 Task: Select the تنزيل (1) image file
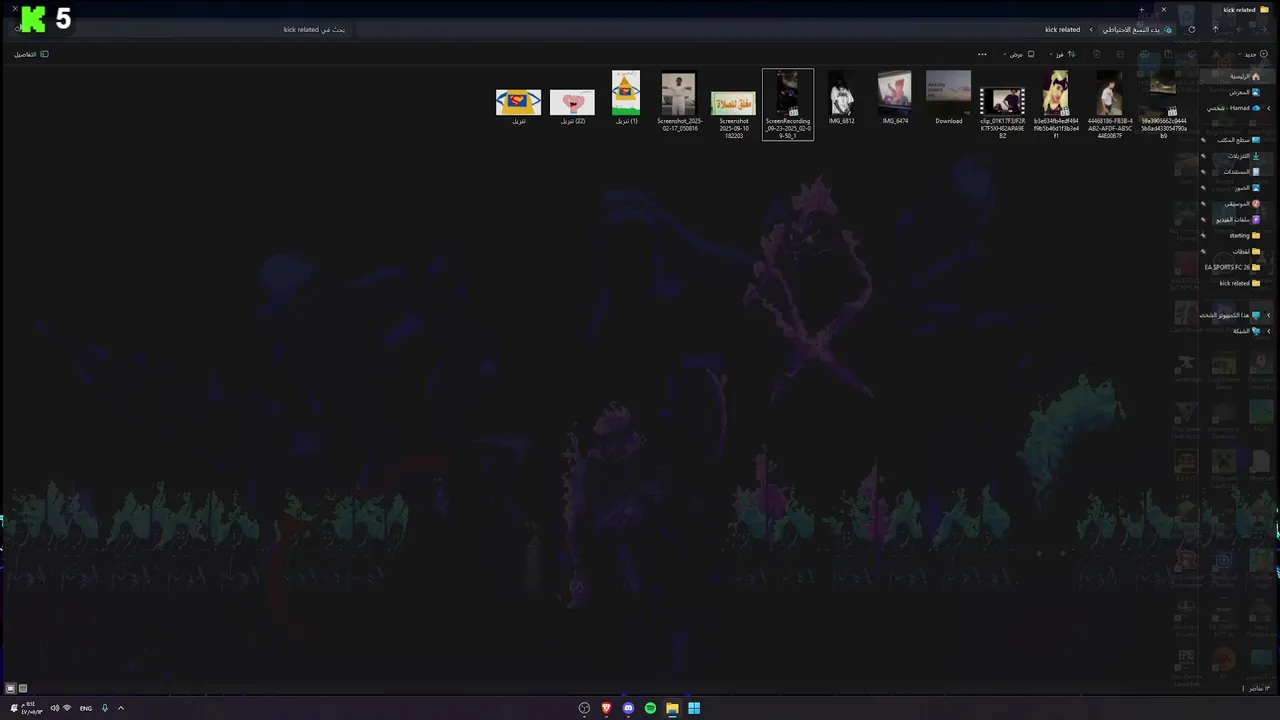pyautogui.click(x=626, y=98)
